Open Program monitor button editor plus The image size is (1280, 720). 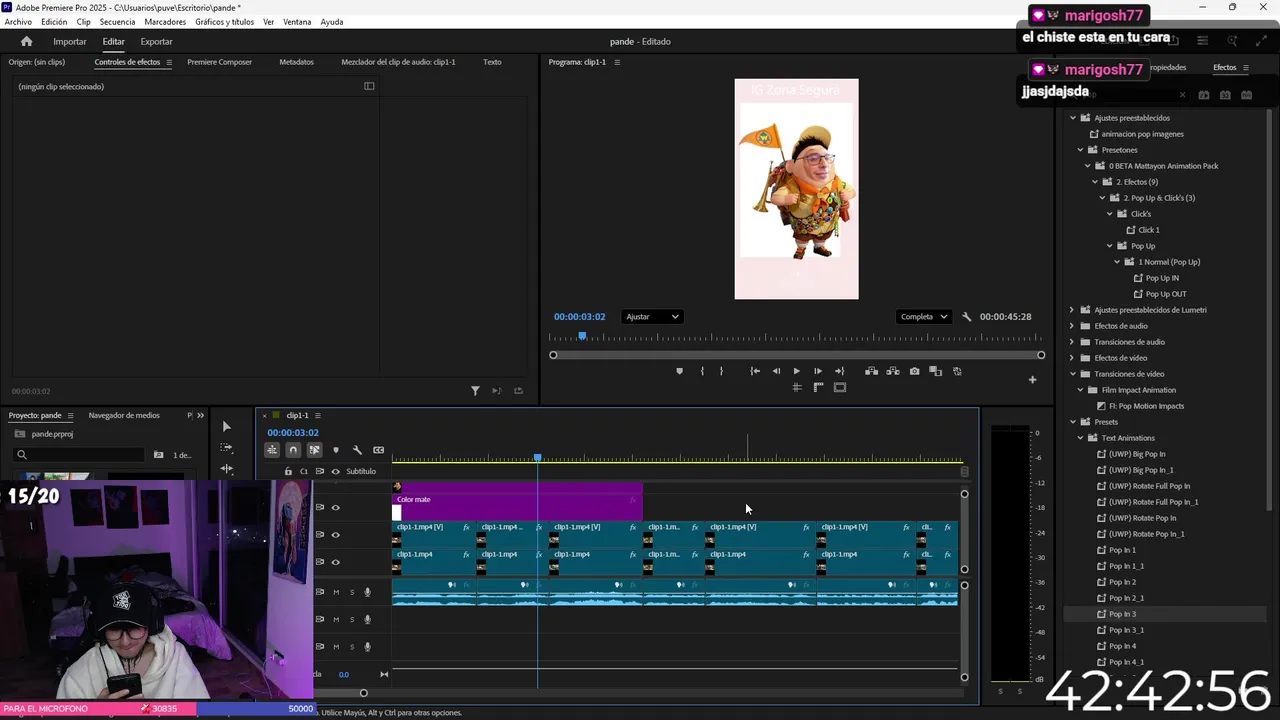(1033, 380)
